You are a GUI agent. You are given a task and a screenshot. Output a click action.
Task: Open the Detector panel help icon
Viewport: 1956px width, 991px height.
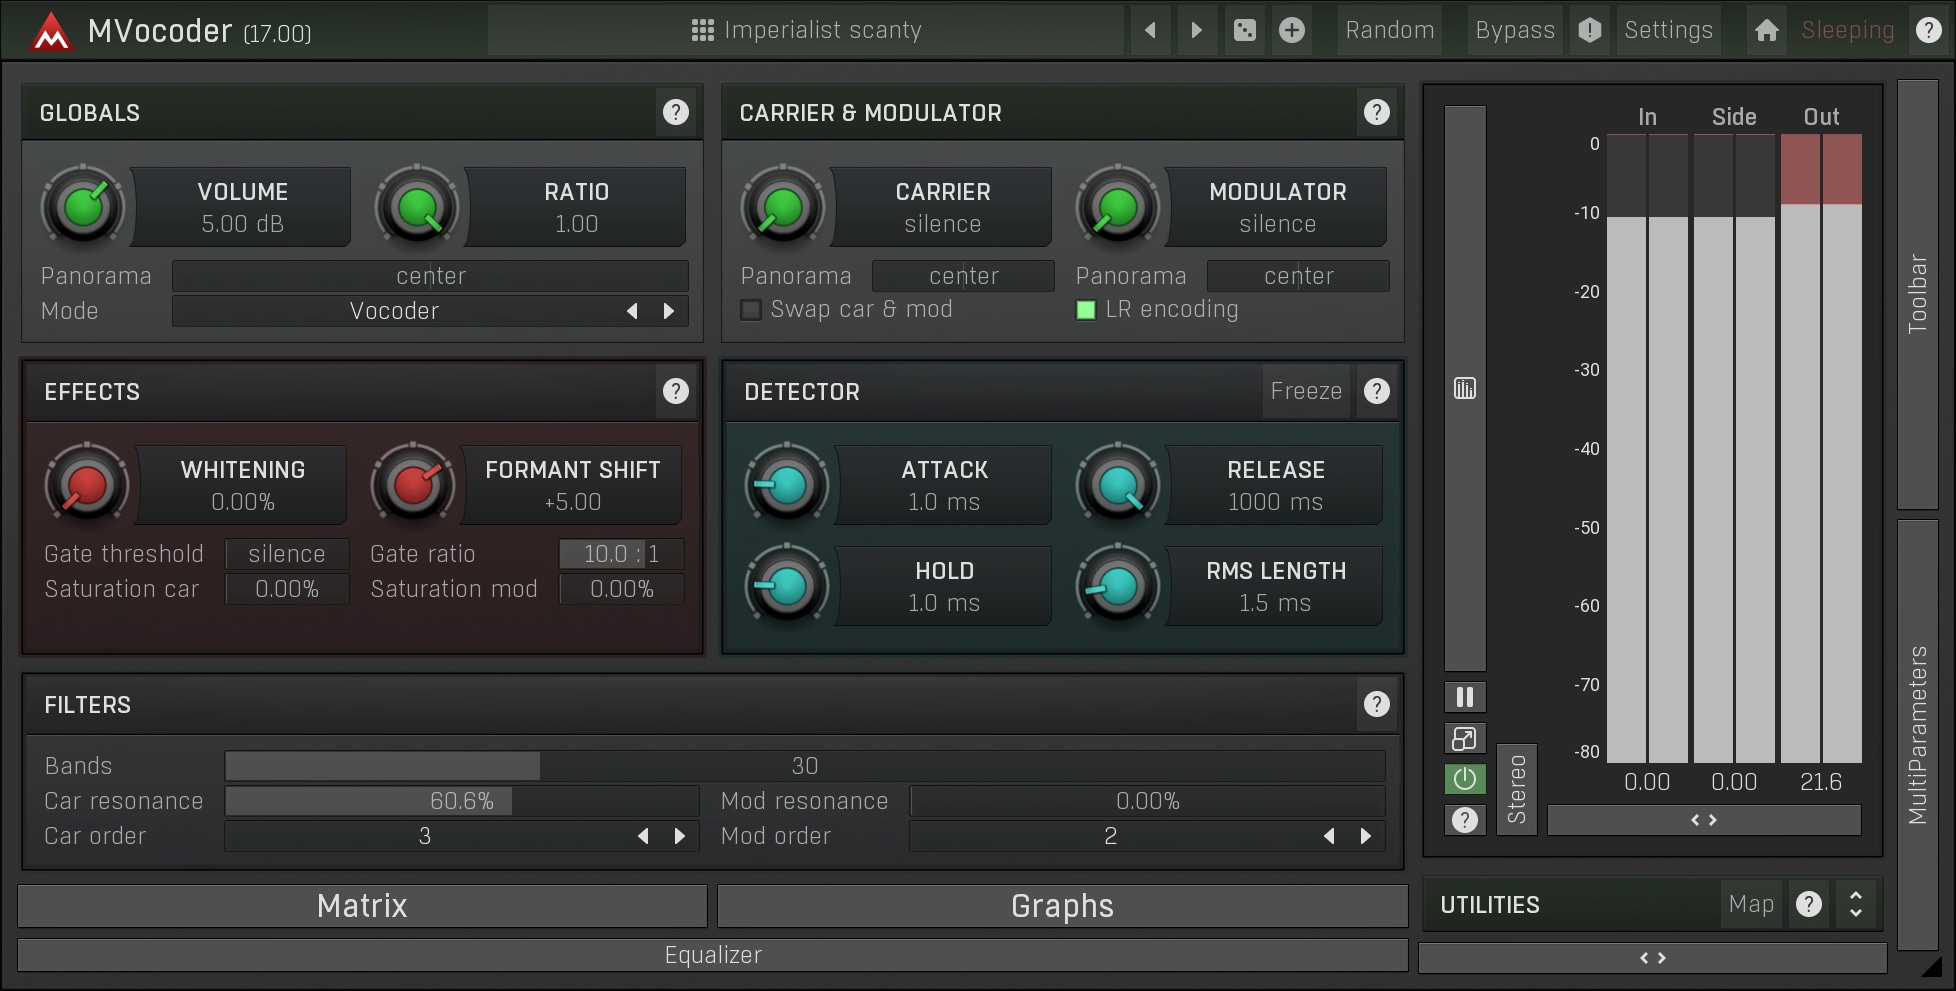1377,391
